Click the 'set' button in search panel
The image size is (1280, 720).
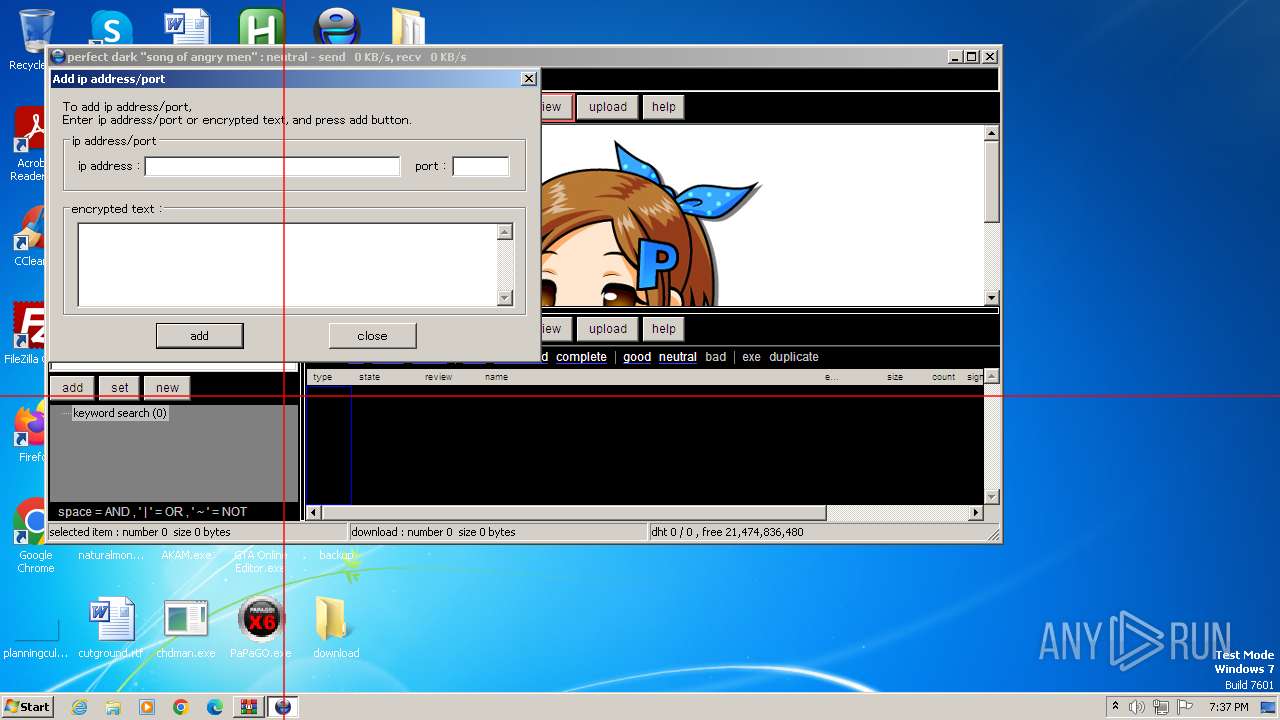(120, 388)
